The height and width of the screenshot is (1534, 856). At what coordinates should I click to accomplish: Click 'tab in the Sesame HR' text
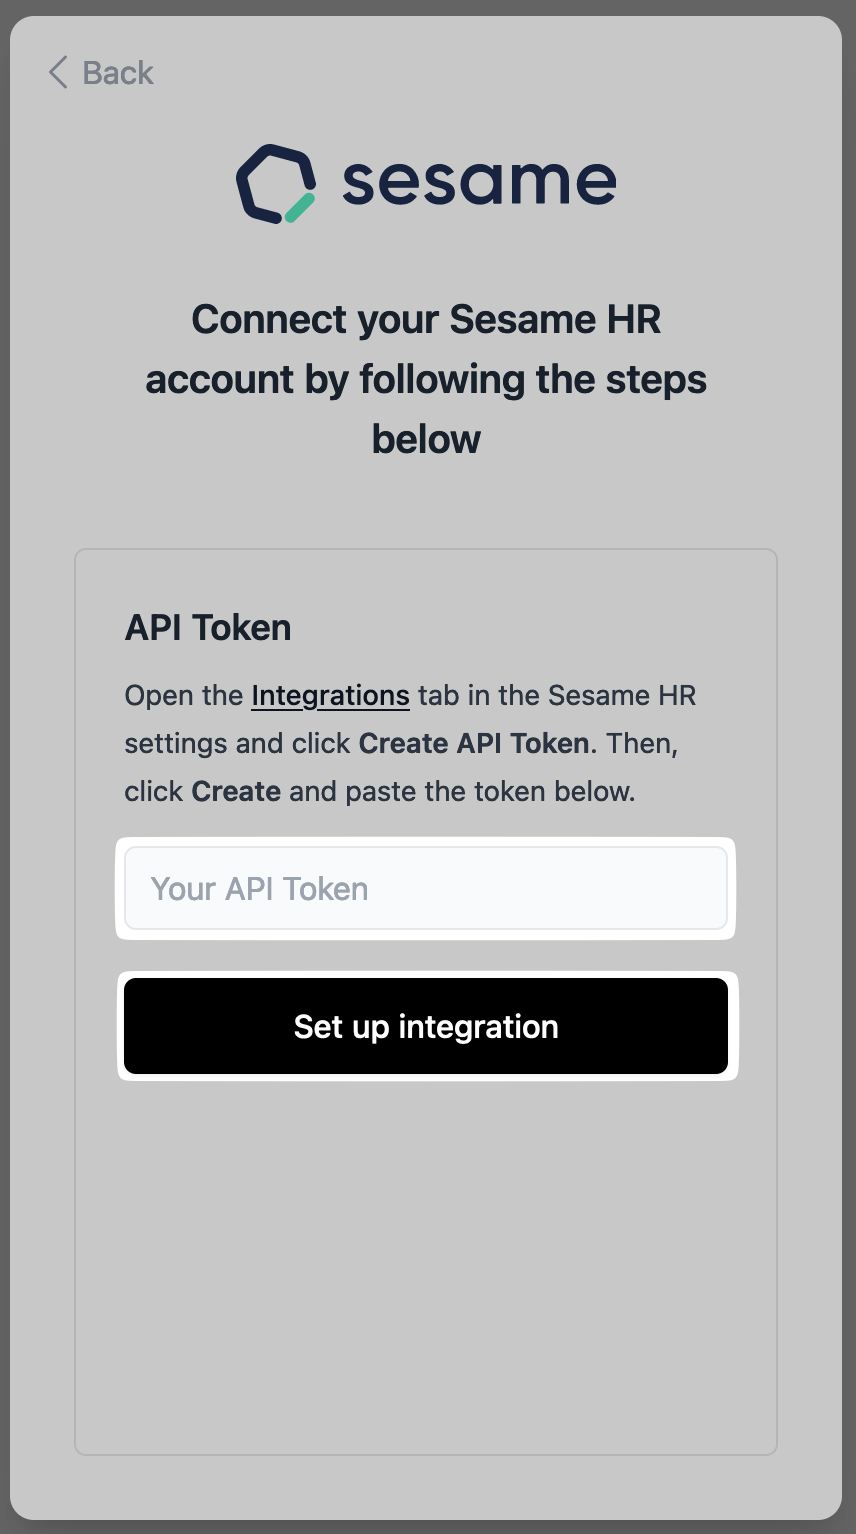point(556,695)
